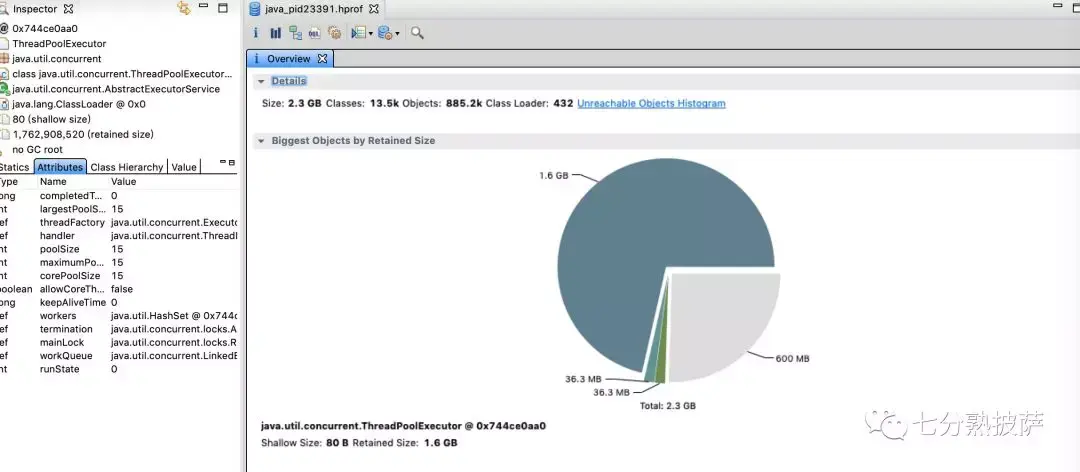
Task: Sort attributes by Value column header
Action: pyautogui.click(x=123, y=182)
